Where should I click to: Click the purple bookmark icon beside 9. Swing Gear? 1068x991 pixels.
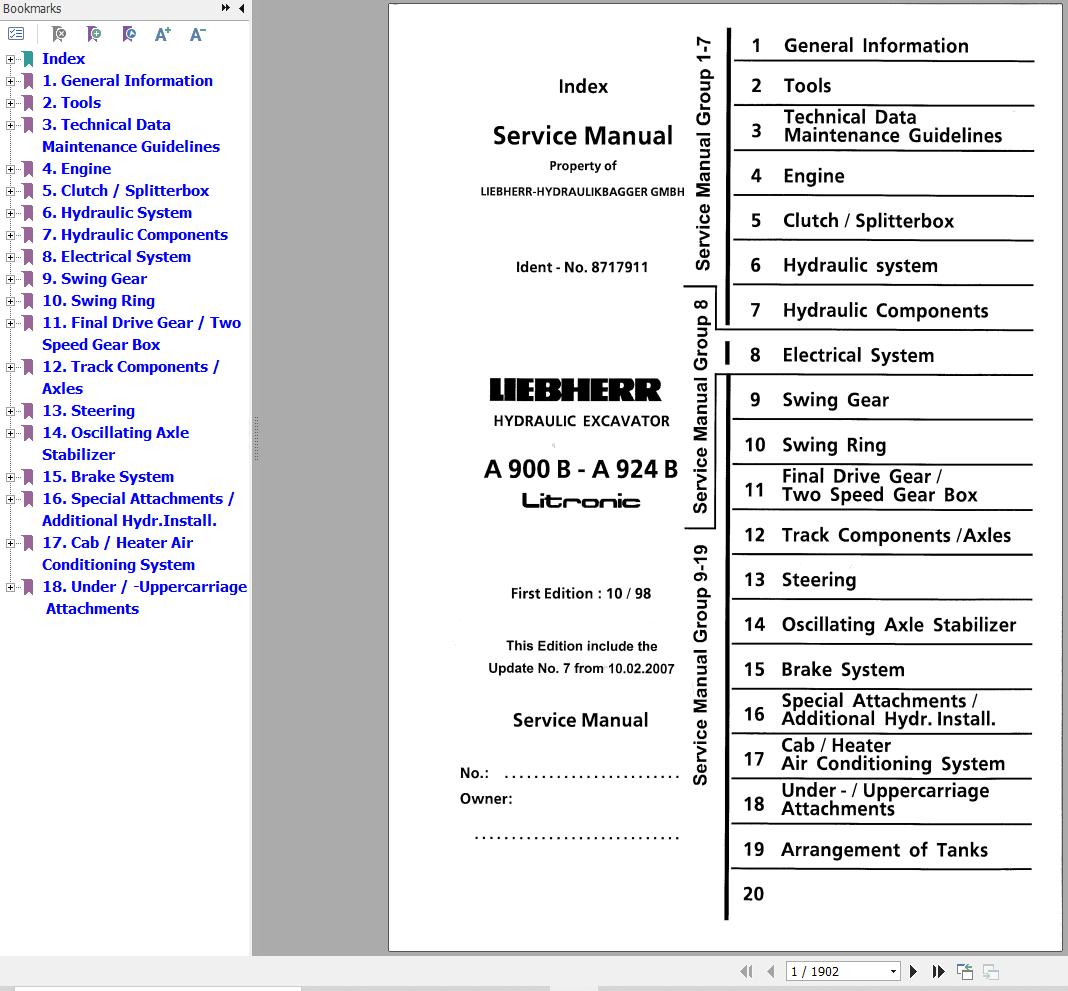click(x=28, y=279)
